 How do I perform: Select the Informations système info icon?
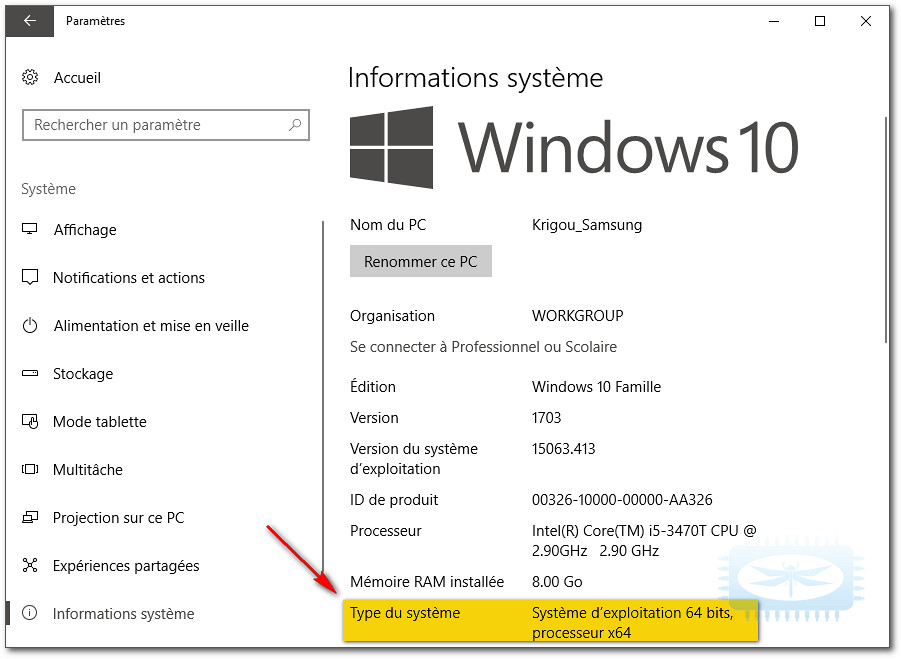pyautogui.click(x=30, y=613)
